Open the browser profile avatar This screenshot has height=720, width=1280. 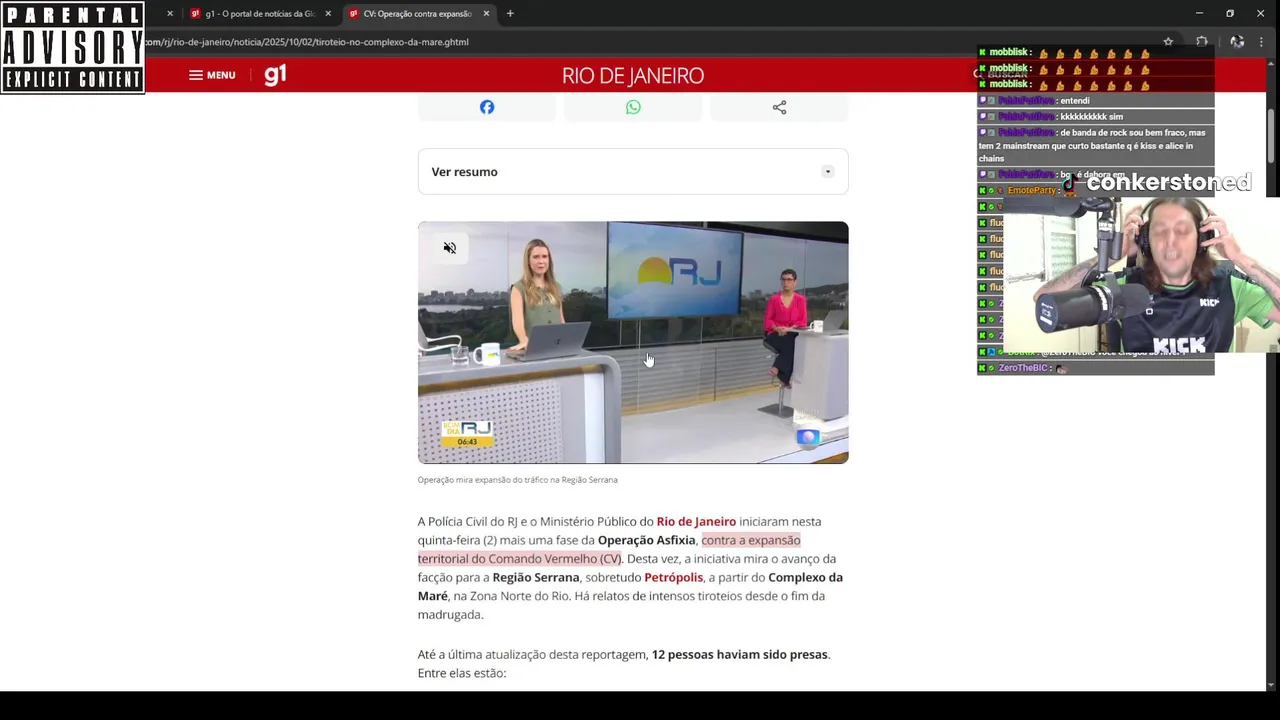point(1237,42)
